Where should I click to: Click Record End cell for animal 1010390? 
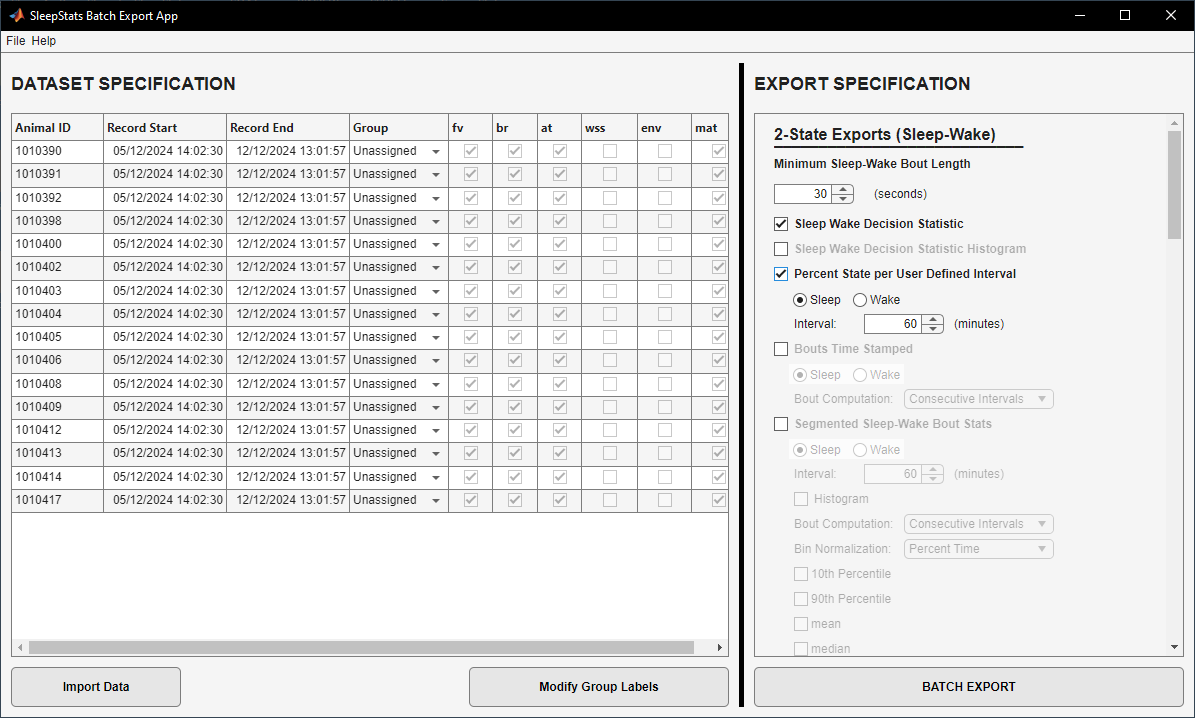288,152
